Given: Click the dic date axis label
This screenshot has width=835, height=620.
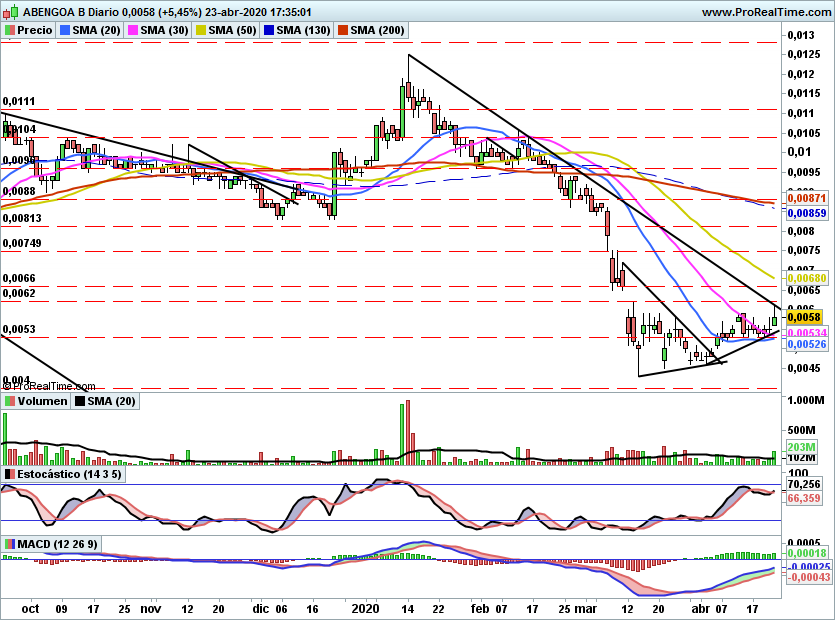Looking at the screenshot, I should (261, 609).
